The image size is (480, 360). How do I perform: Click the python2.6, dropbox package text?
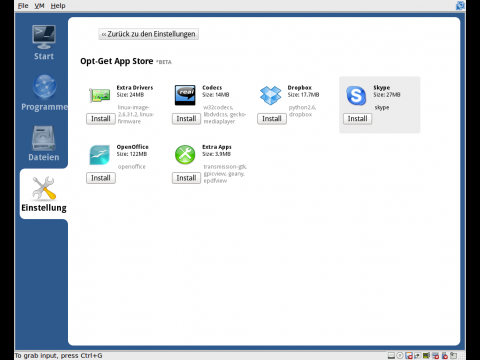(302, 111)
